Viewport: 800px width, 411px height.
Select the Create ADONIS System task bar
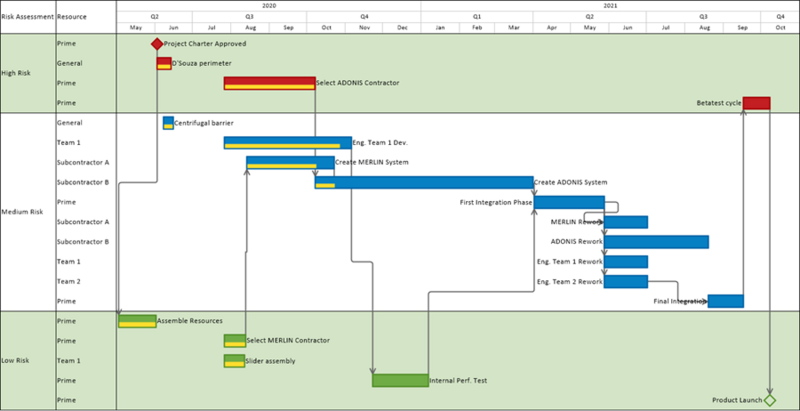click(x=424, y=183)
